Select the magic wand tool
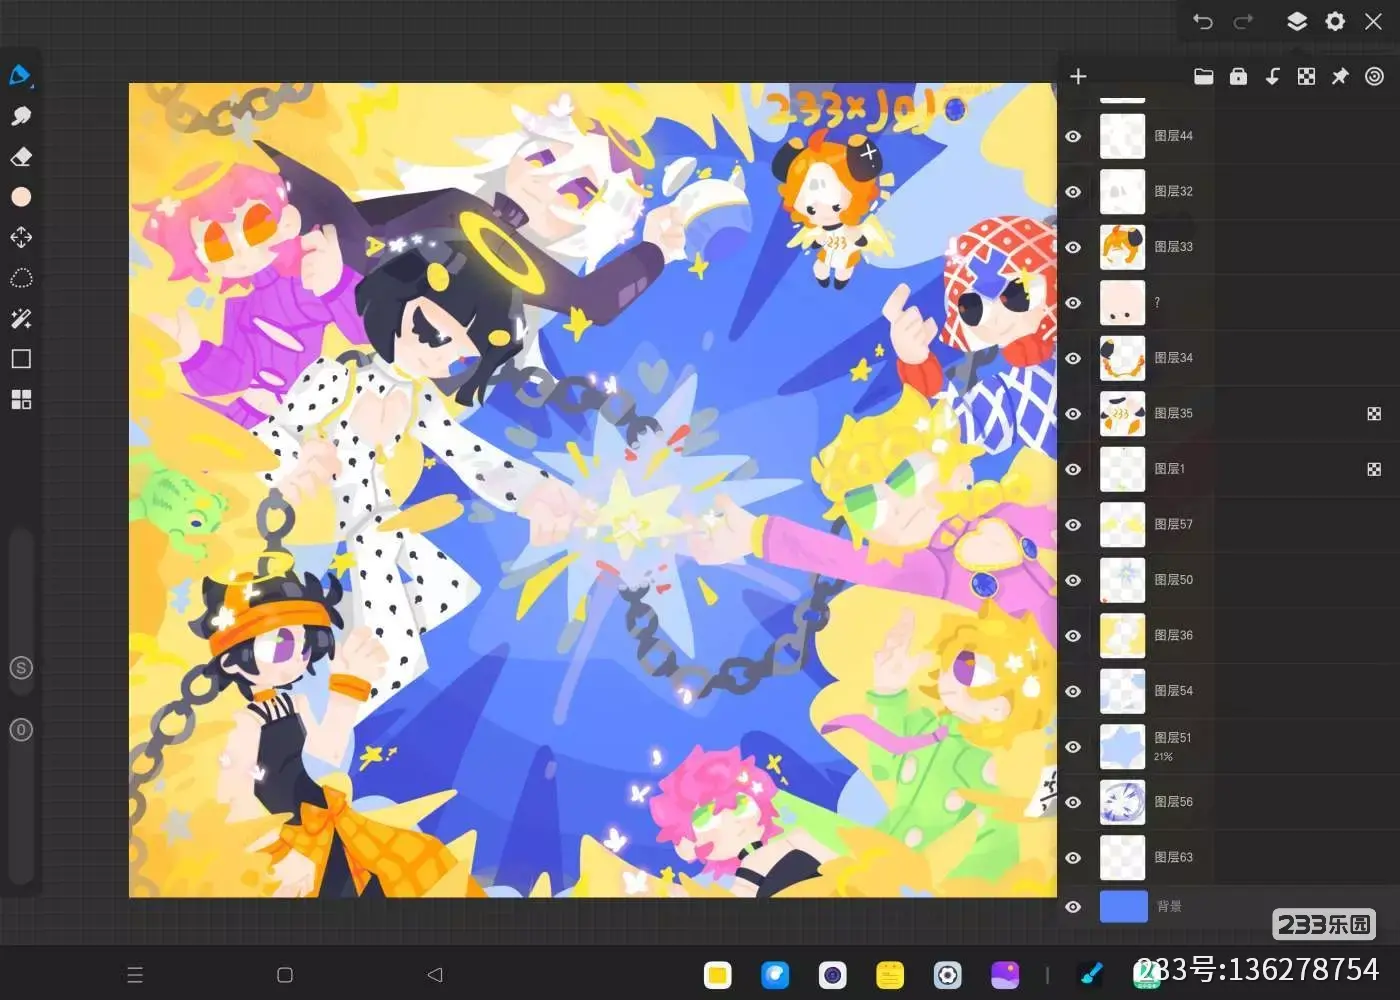Screen dimensions: 1400x1000 point(21,319)
